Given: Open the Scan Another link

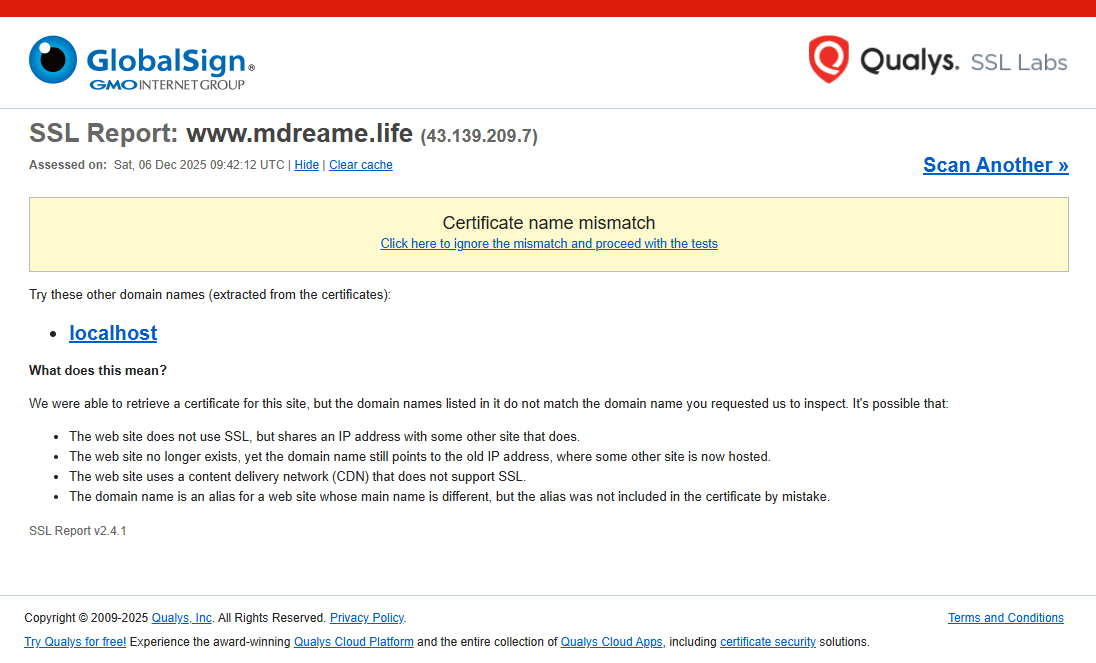Looking at the screenshot, I should pos(995,165).
